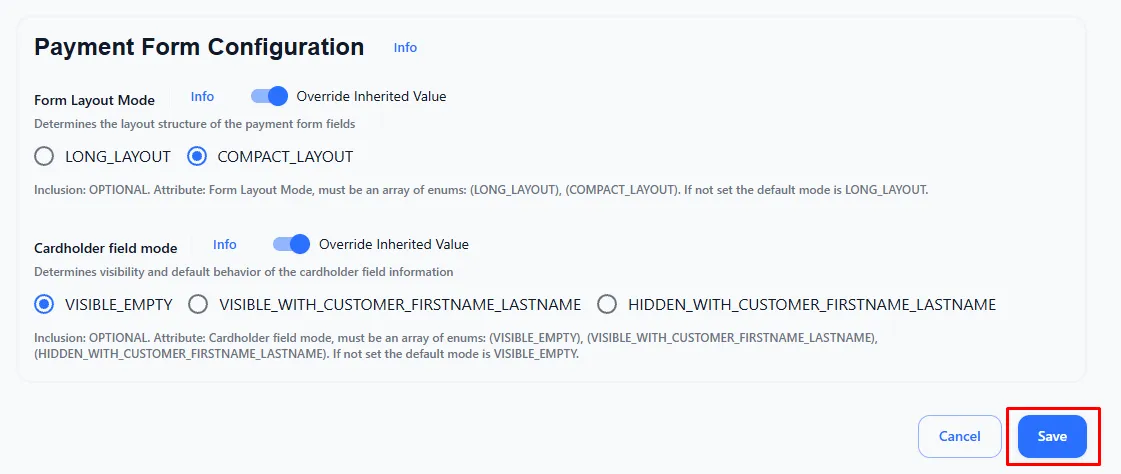Open Info for Cardholder field mode
Screen dimensions: 1121x474
[225, 245]
